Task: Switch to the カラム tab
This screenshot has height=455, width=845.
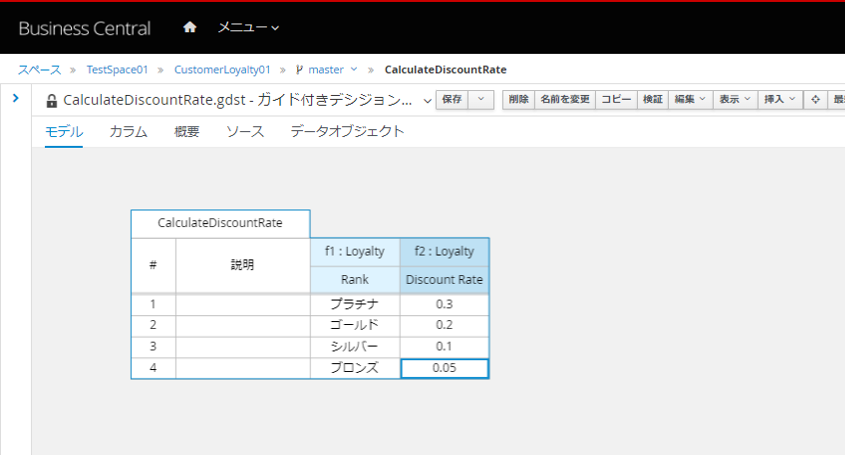Action: click(128, 132)
